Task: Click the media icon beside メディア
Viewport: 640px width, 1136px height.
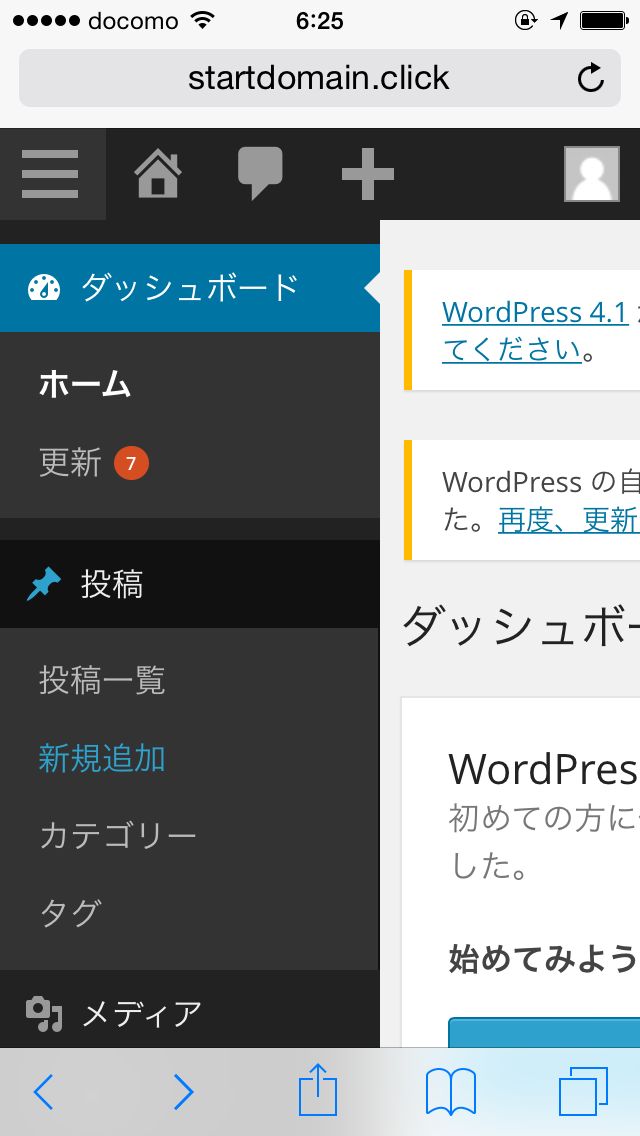Action: click(x=44, y=1014)
